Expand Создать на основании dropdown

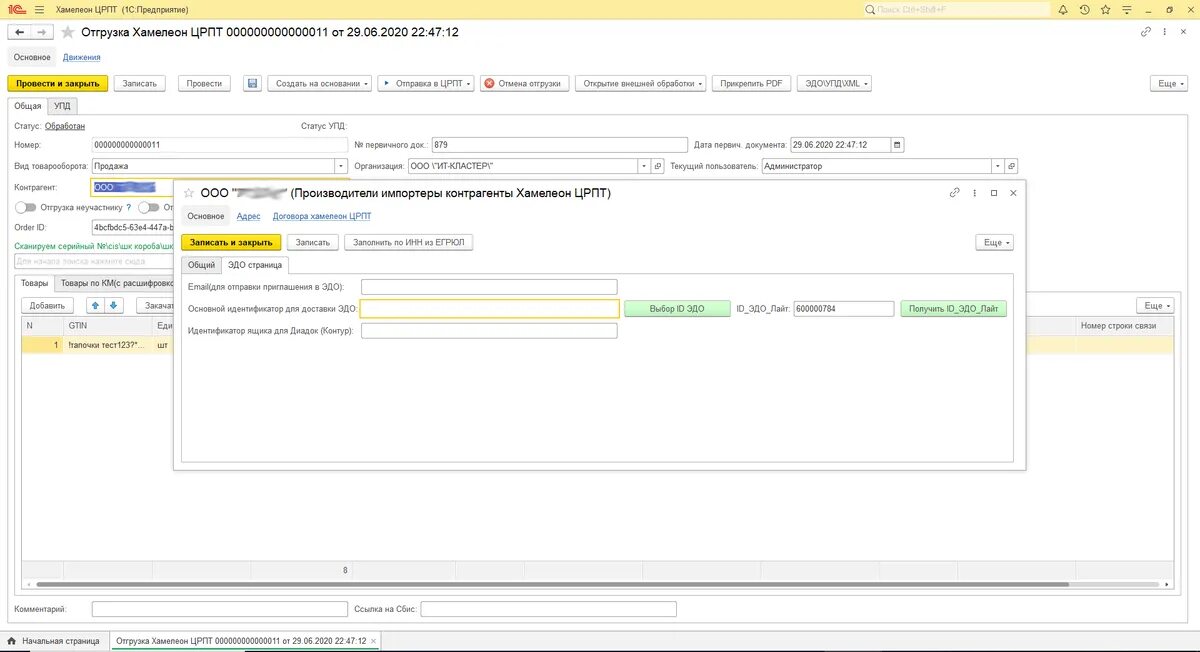[319, 83]
